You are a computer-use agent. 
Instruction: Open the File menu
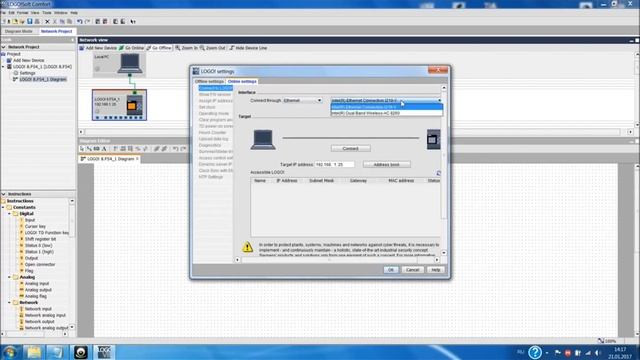pos(3,13)
